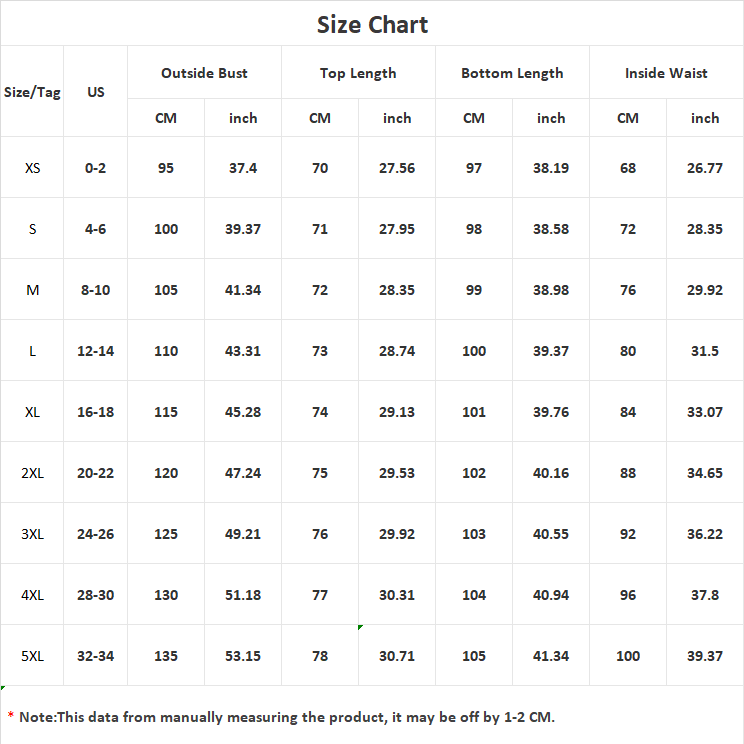Select the 36.22 inside waist cell
Image resolution: width=744 pixels, height=744 pixels.
(705, 534)
